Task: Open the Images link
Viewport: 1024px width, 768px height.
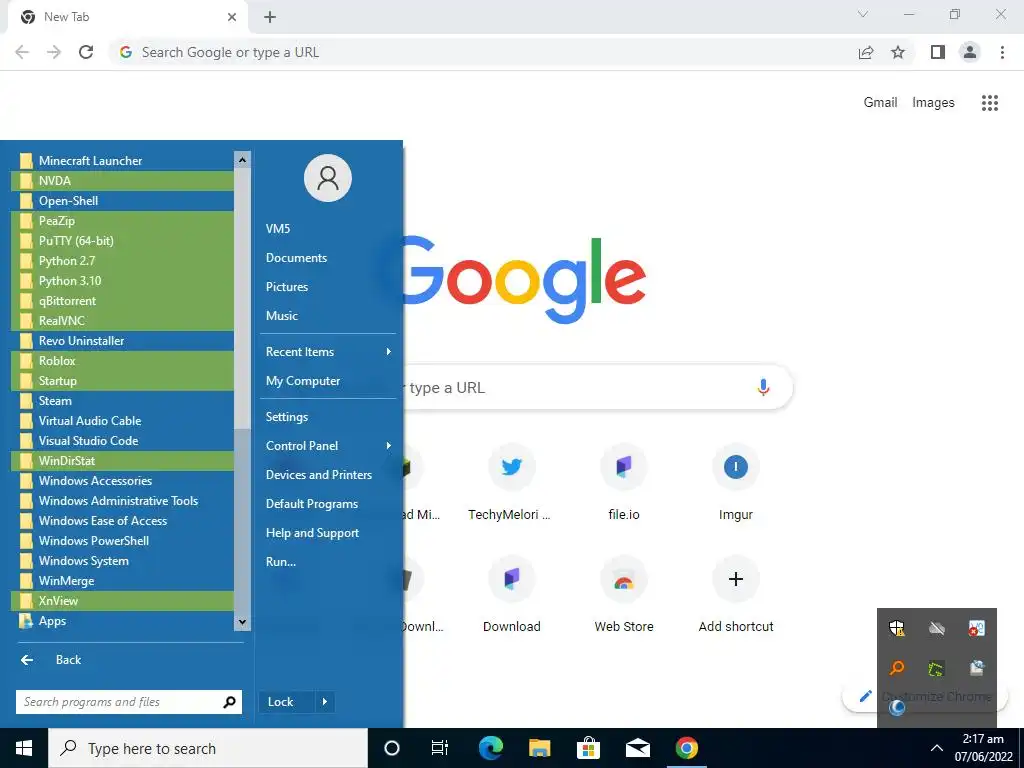Action: click(933, 103)
